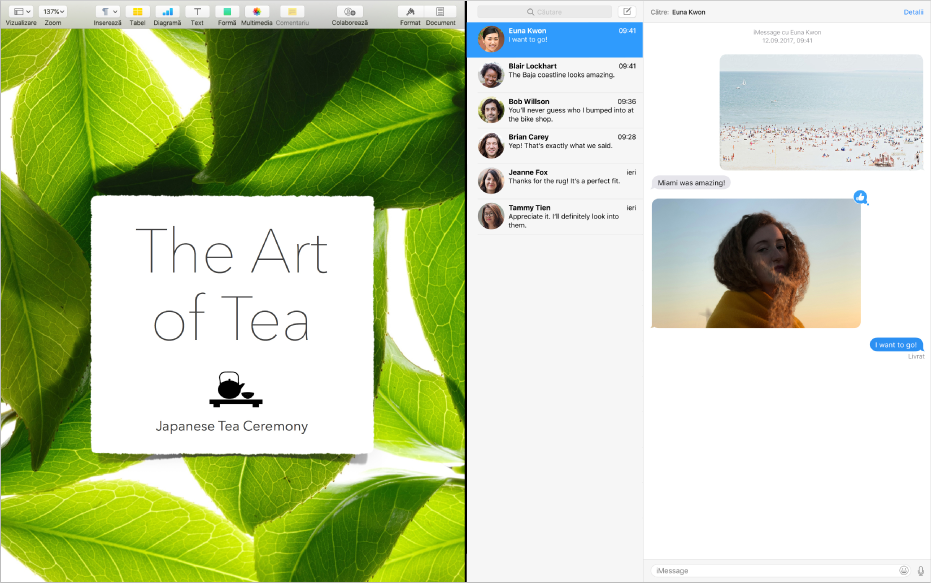Expand the Zoom 137% dropdown
931x583 pixels.
tap(53, 12)
